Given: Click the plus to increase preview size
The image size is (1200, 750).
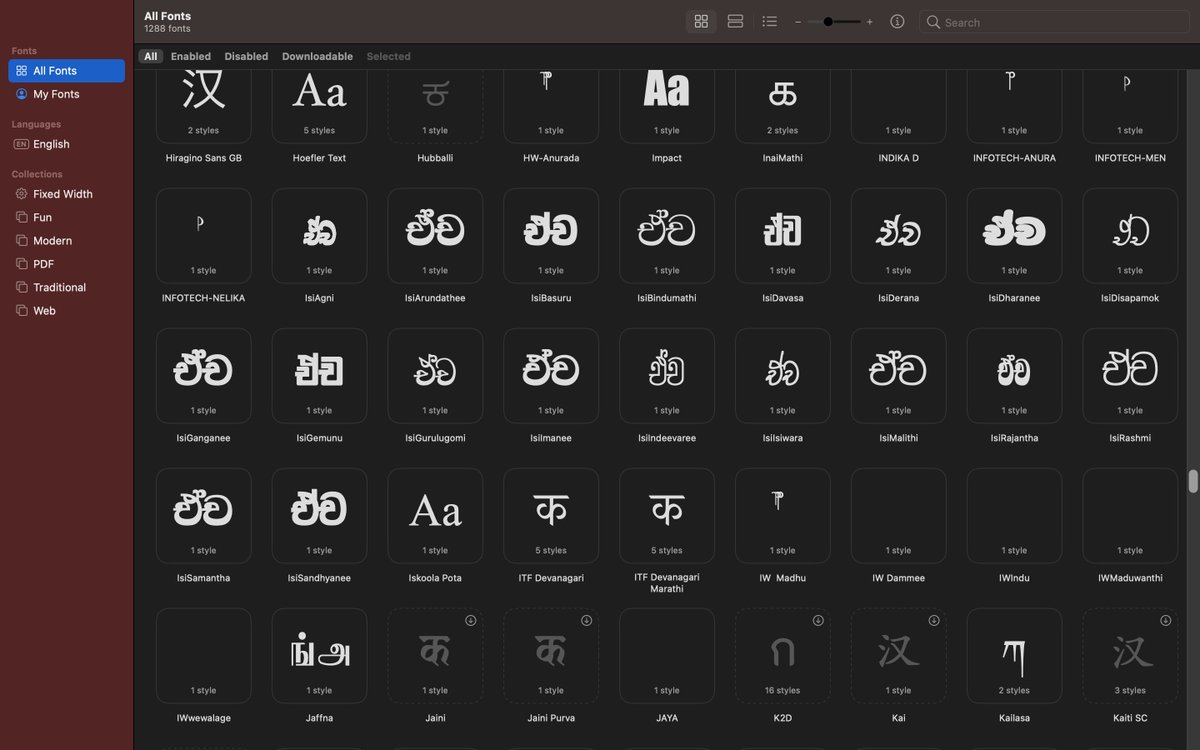Looking at the screenshot, I should [x=869, y=22].
